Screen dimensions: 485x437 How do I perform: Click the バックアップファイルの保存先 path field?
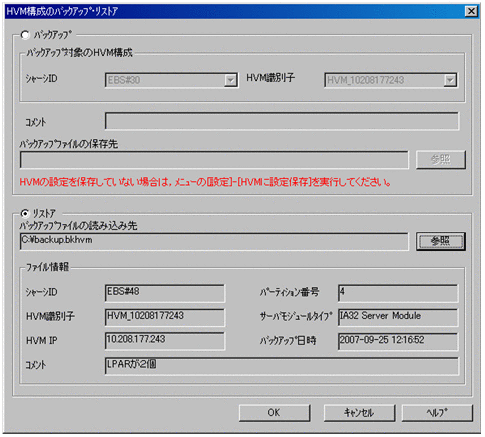[x=214, y=160]
